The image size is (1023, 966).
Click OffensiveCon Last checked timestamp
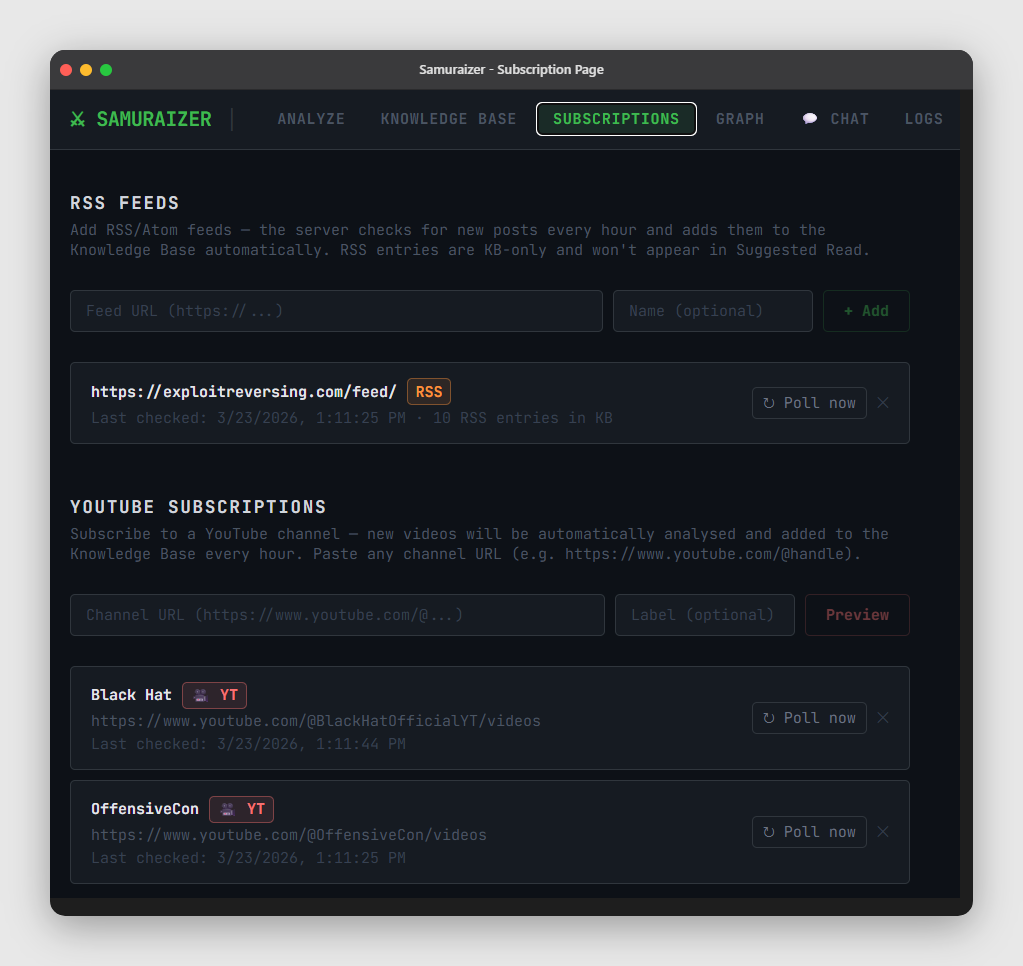(x=248, y=858)
